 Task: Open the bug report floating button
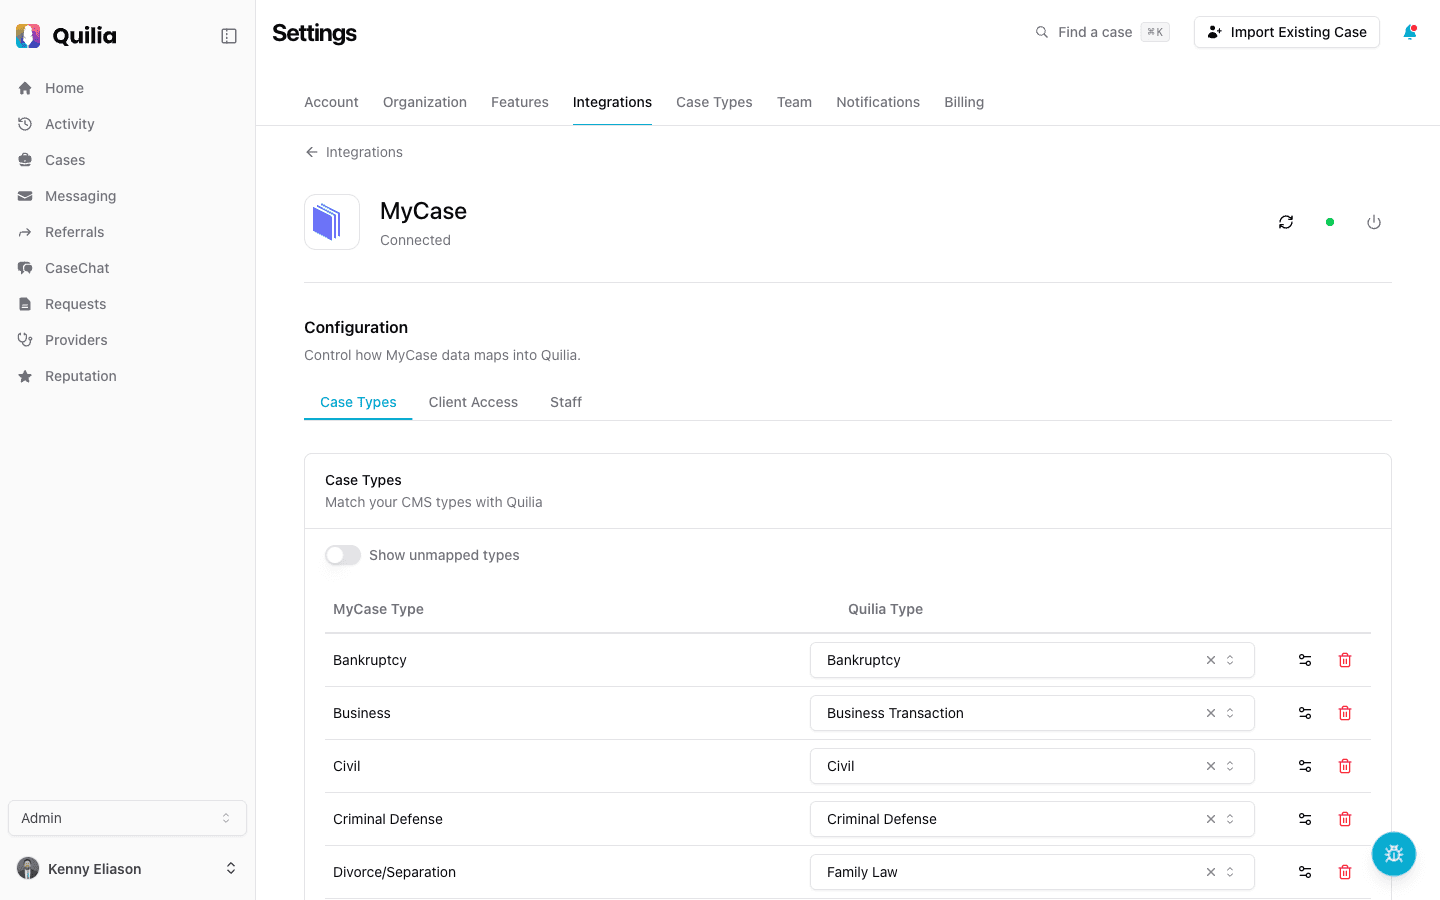click(1394, 854)
